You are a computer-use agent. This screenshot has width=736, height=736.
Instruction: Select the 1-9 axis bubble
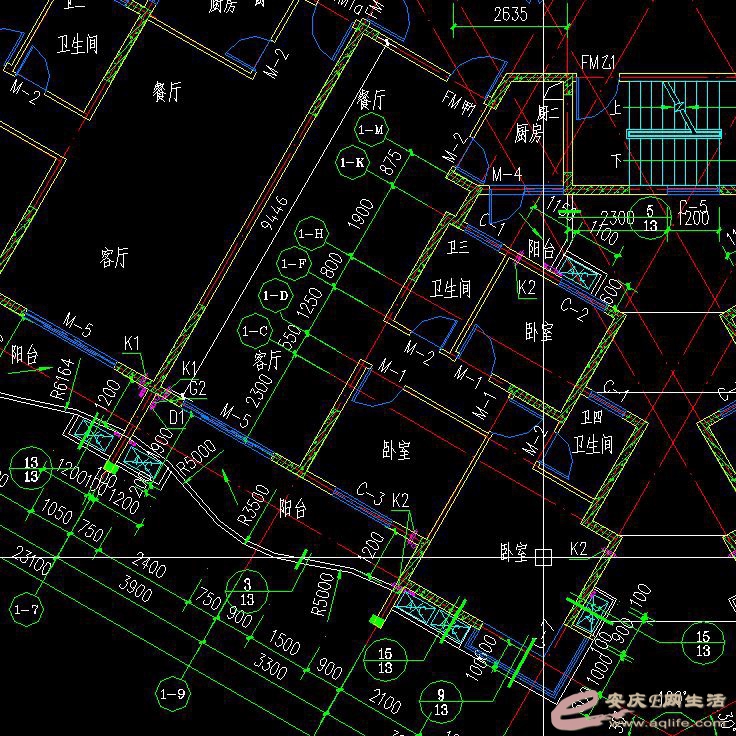(174, 692)
